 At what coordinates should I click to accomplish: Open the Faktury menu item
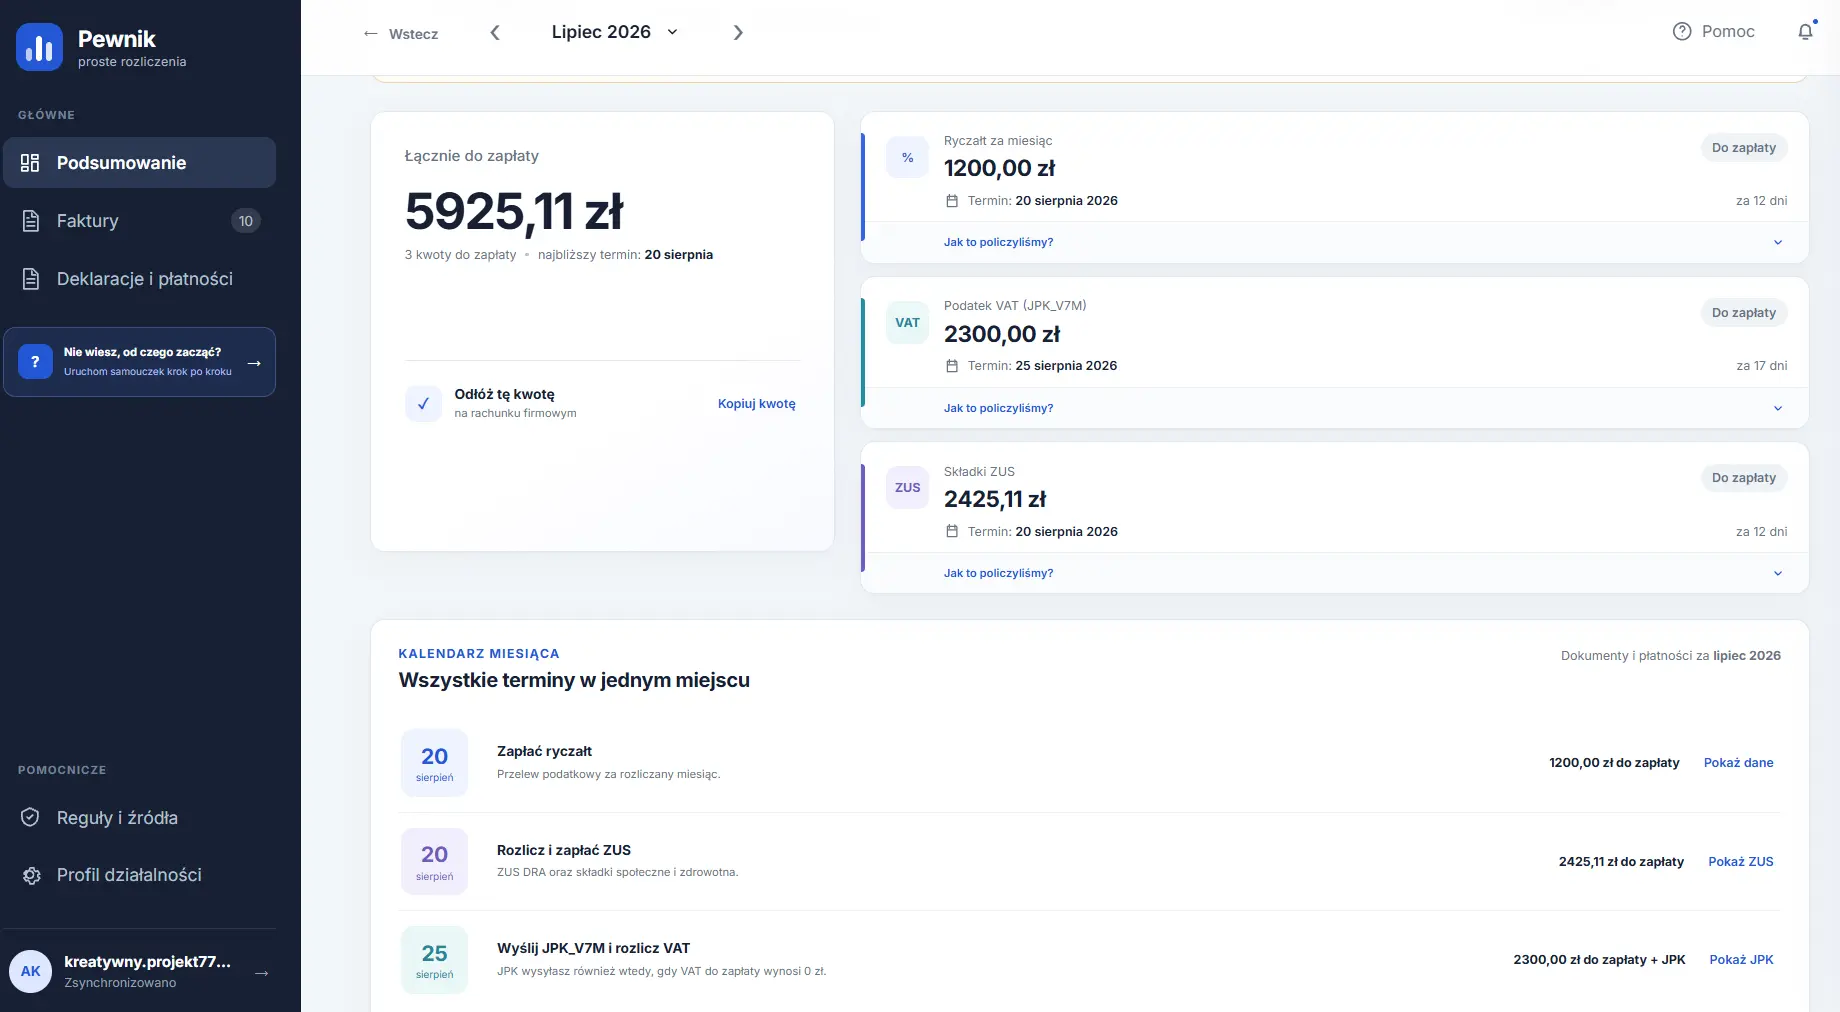coord(140,221)
